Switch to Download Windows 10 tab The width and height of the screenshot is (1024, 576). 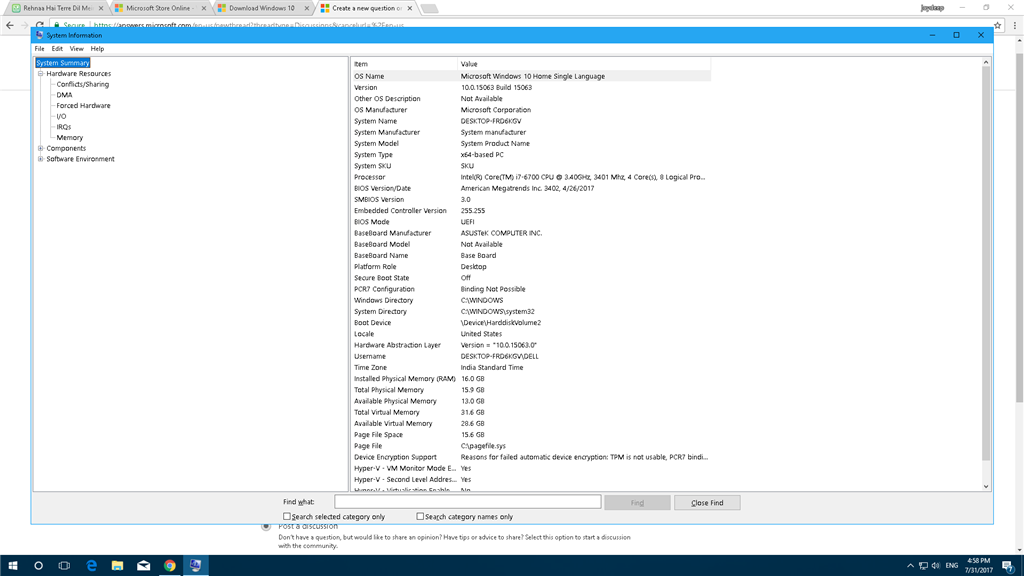click(261, 8)
